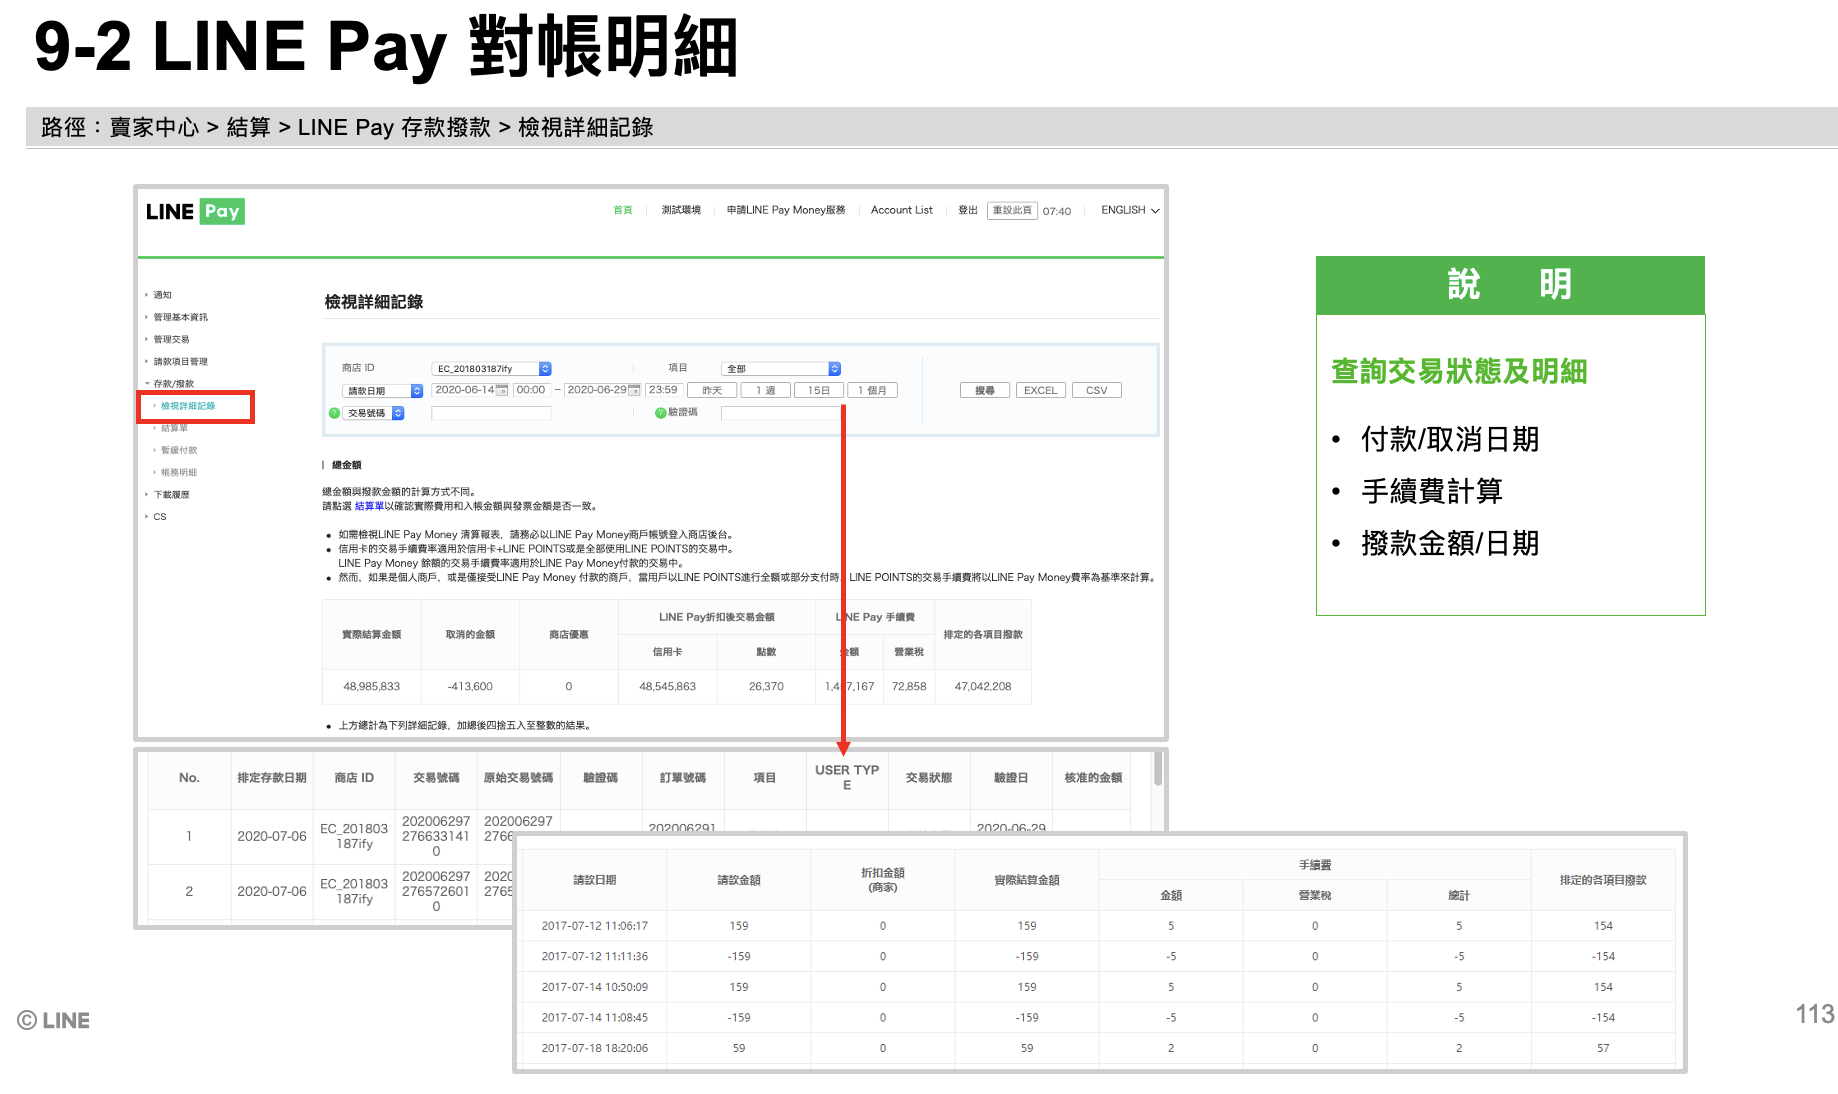Image resolution: width=1838 pixels, height=1094 pixels.
Task: Click the 交易號碼 text input field
Action: [x=491, y=413]
